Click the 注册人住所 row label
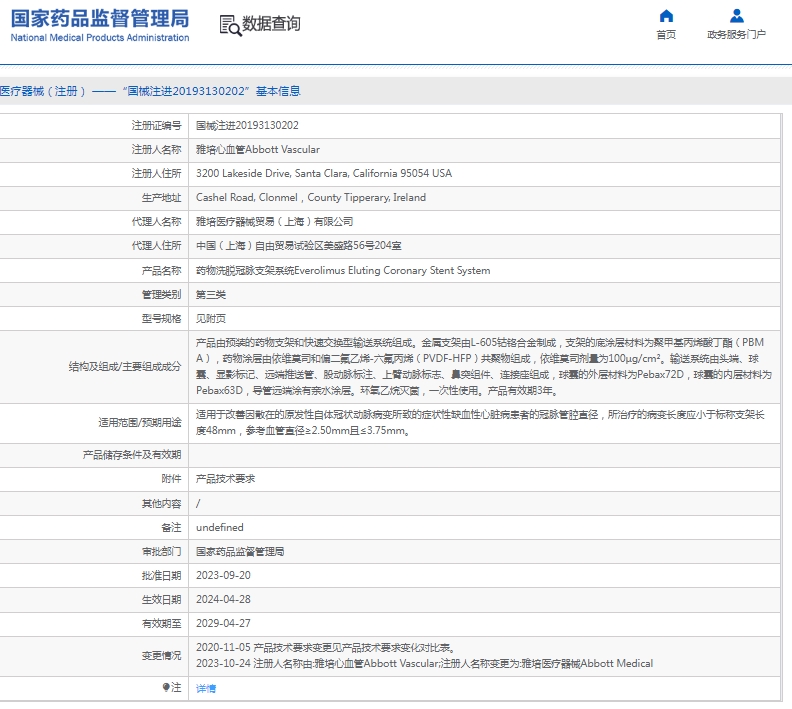This screenshot has width=792, height=709. (156, 173)
